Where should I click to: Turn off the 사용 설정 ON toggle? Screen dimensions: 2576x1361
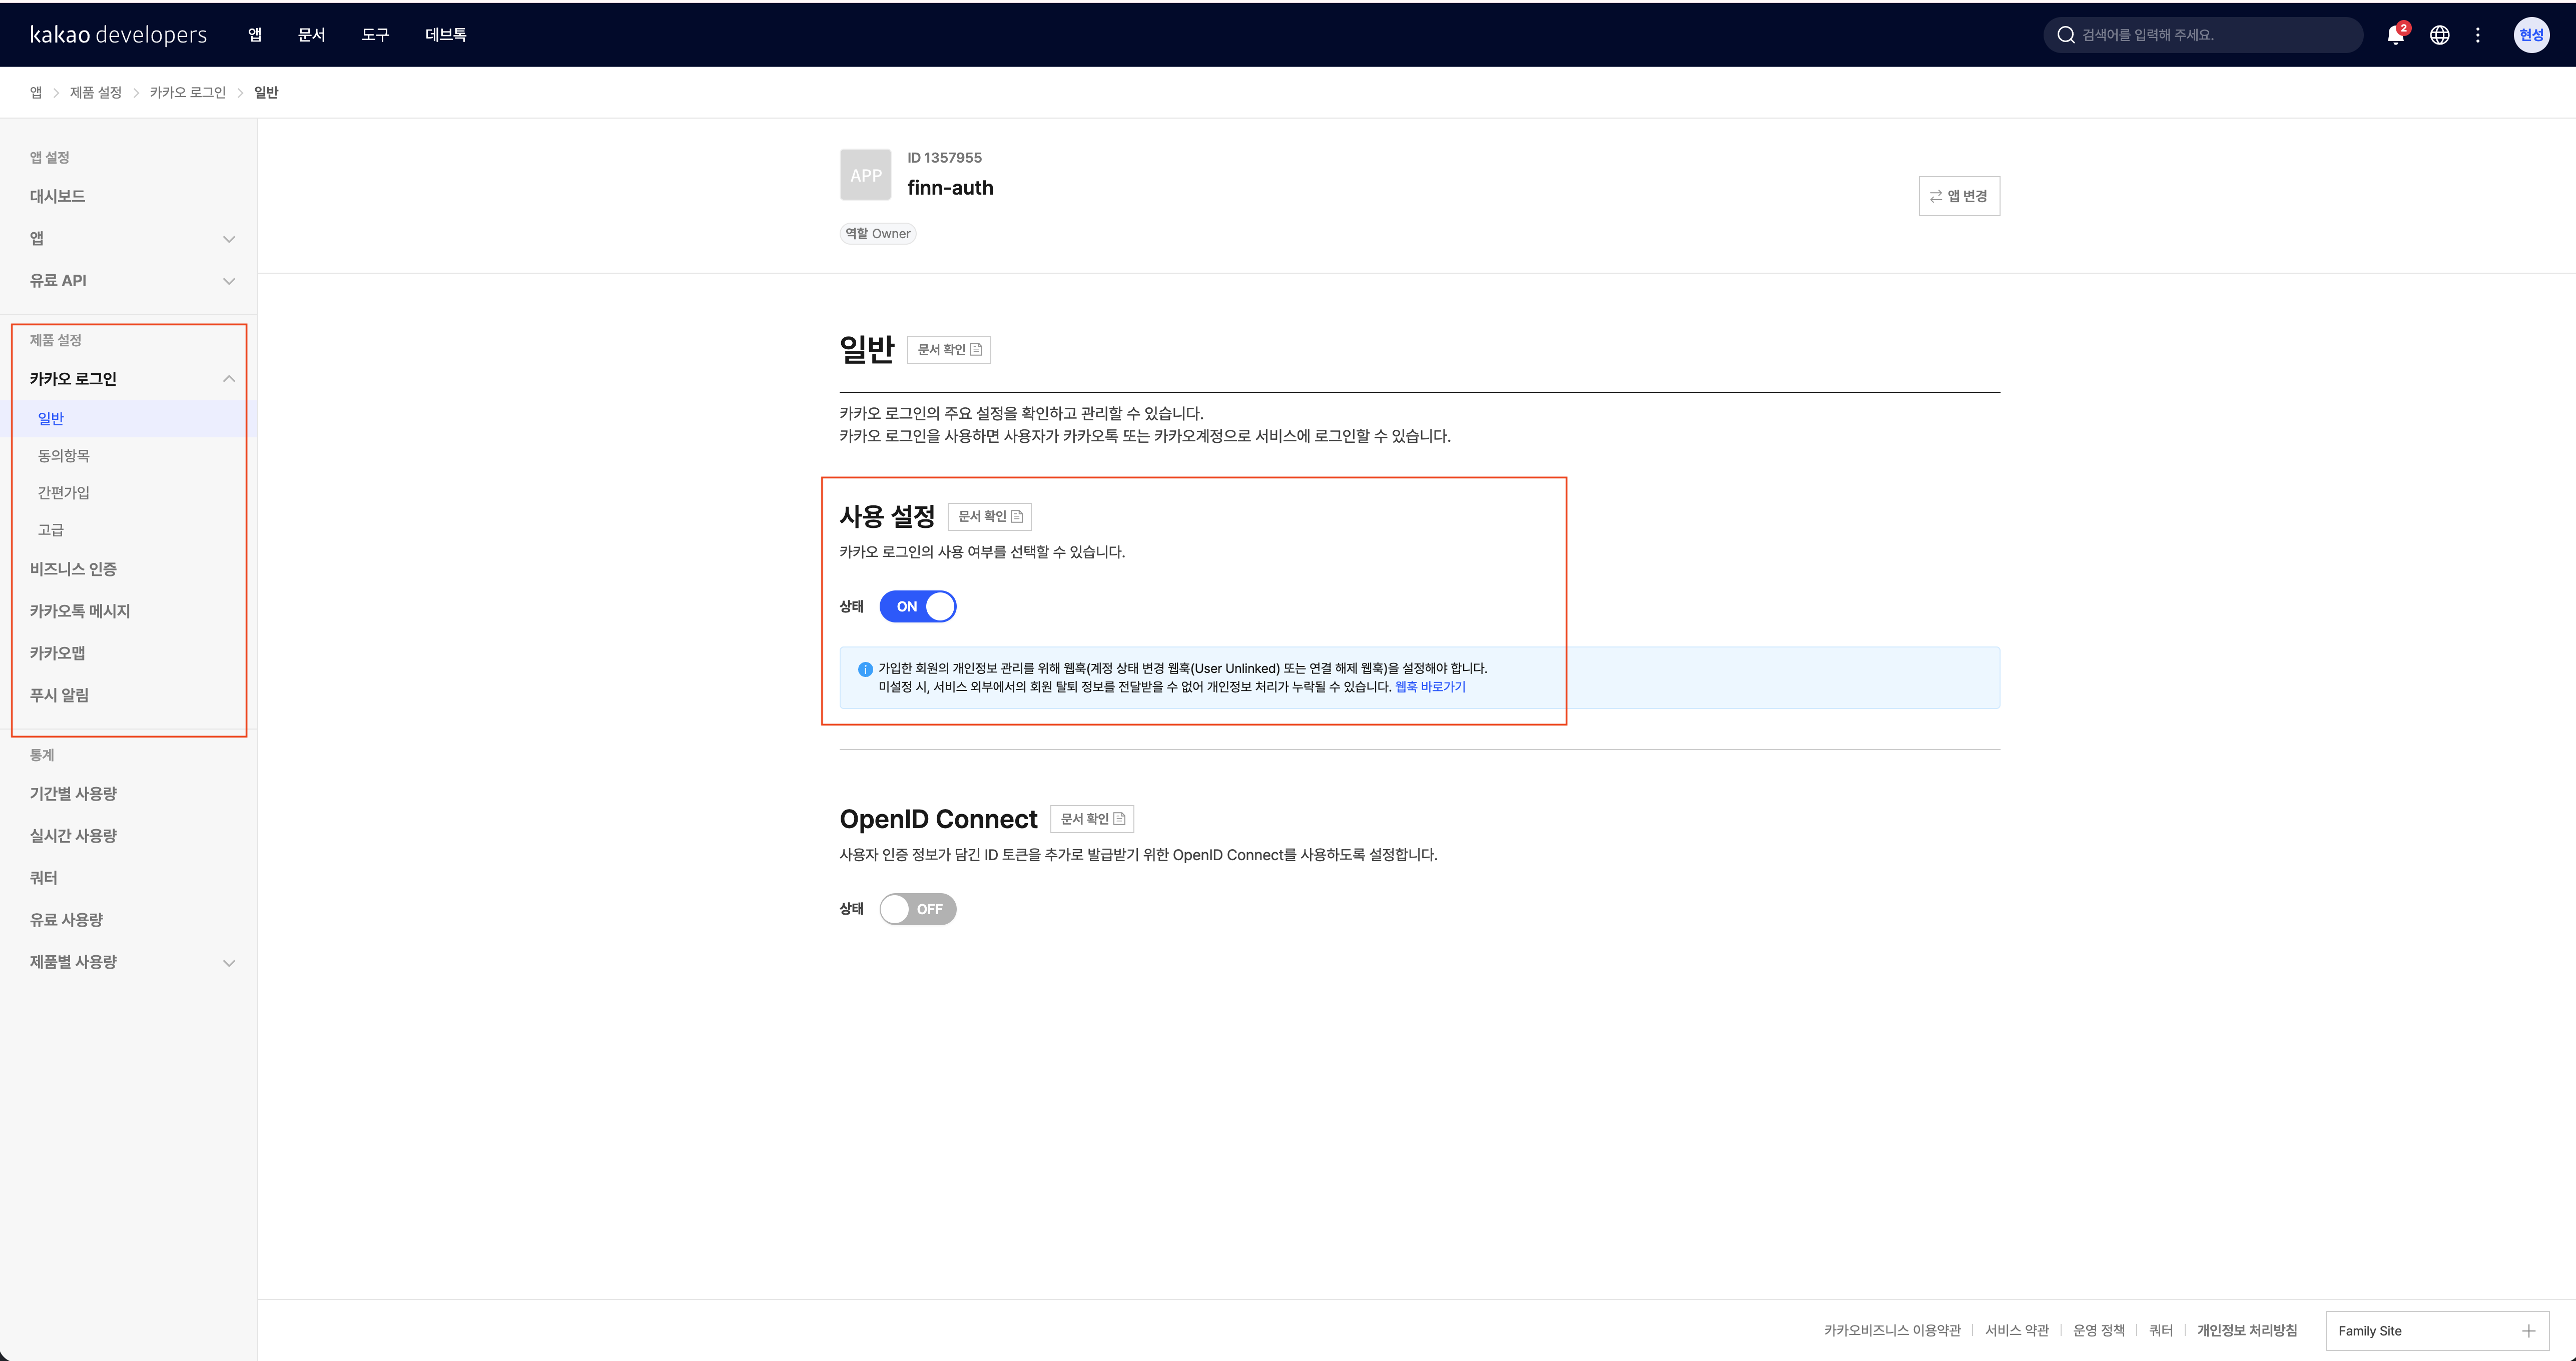click(x=918, y=606)
